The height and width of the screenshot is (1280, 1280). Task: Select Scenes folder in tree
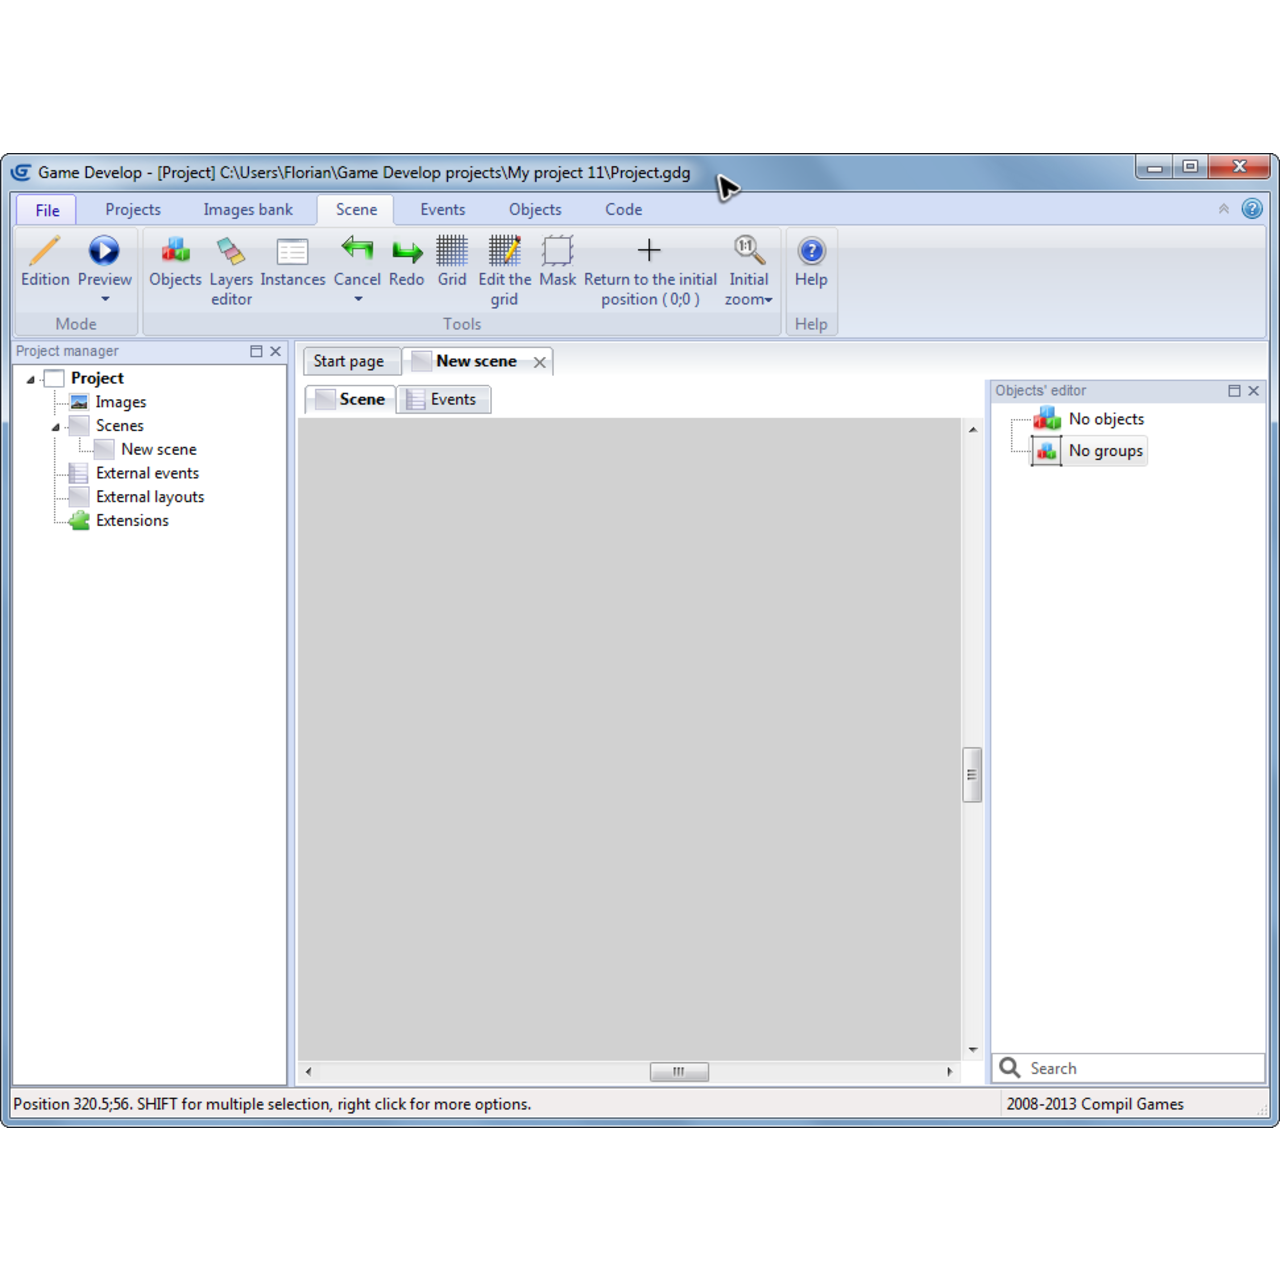pos(120,426)
